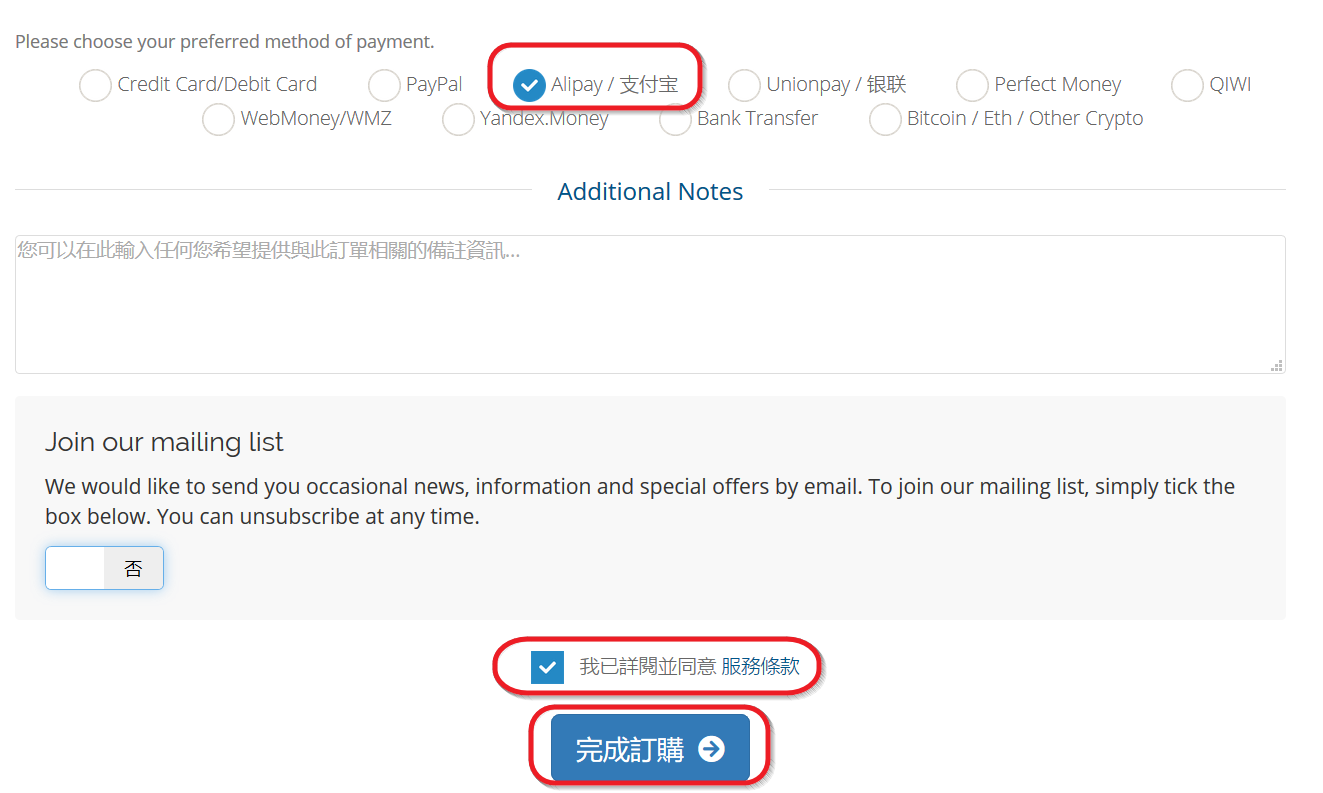Select Bank Transfer radio button

pyautogui.click(x=675, y=119)
